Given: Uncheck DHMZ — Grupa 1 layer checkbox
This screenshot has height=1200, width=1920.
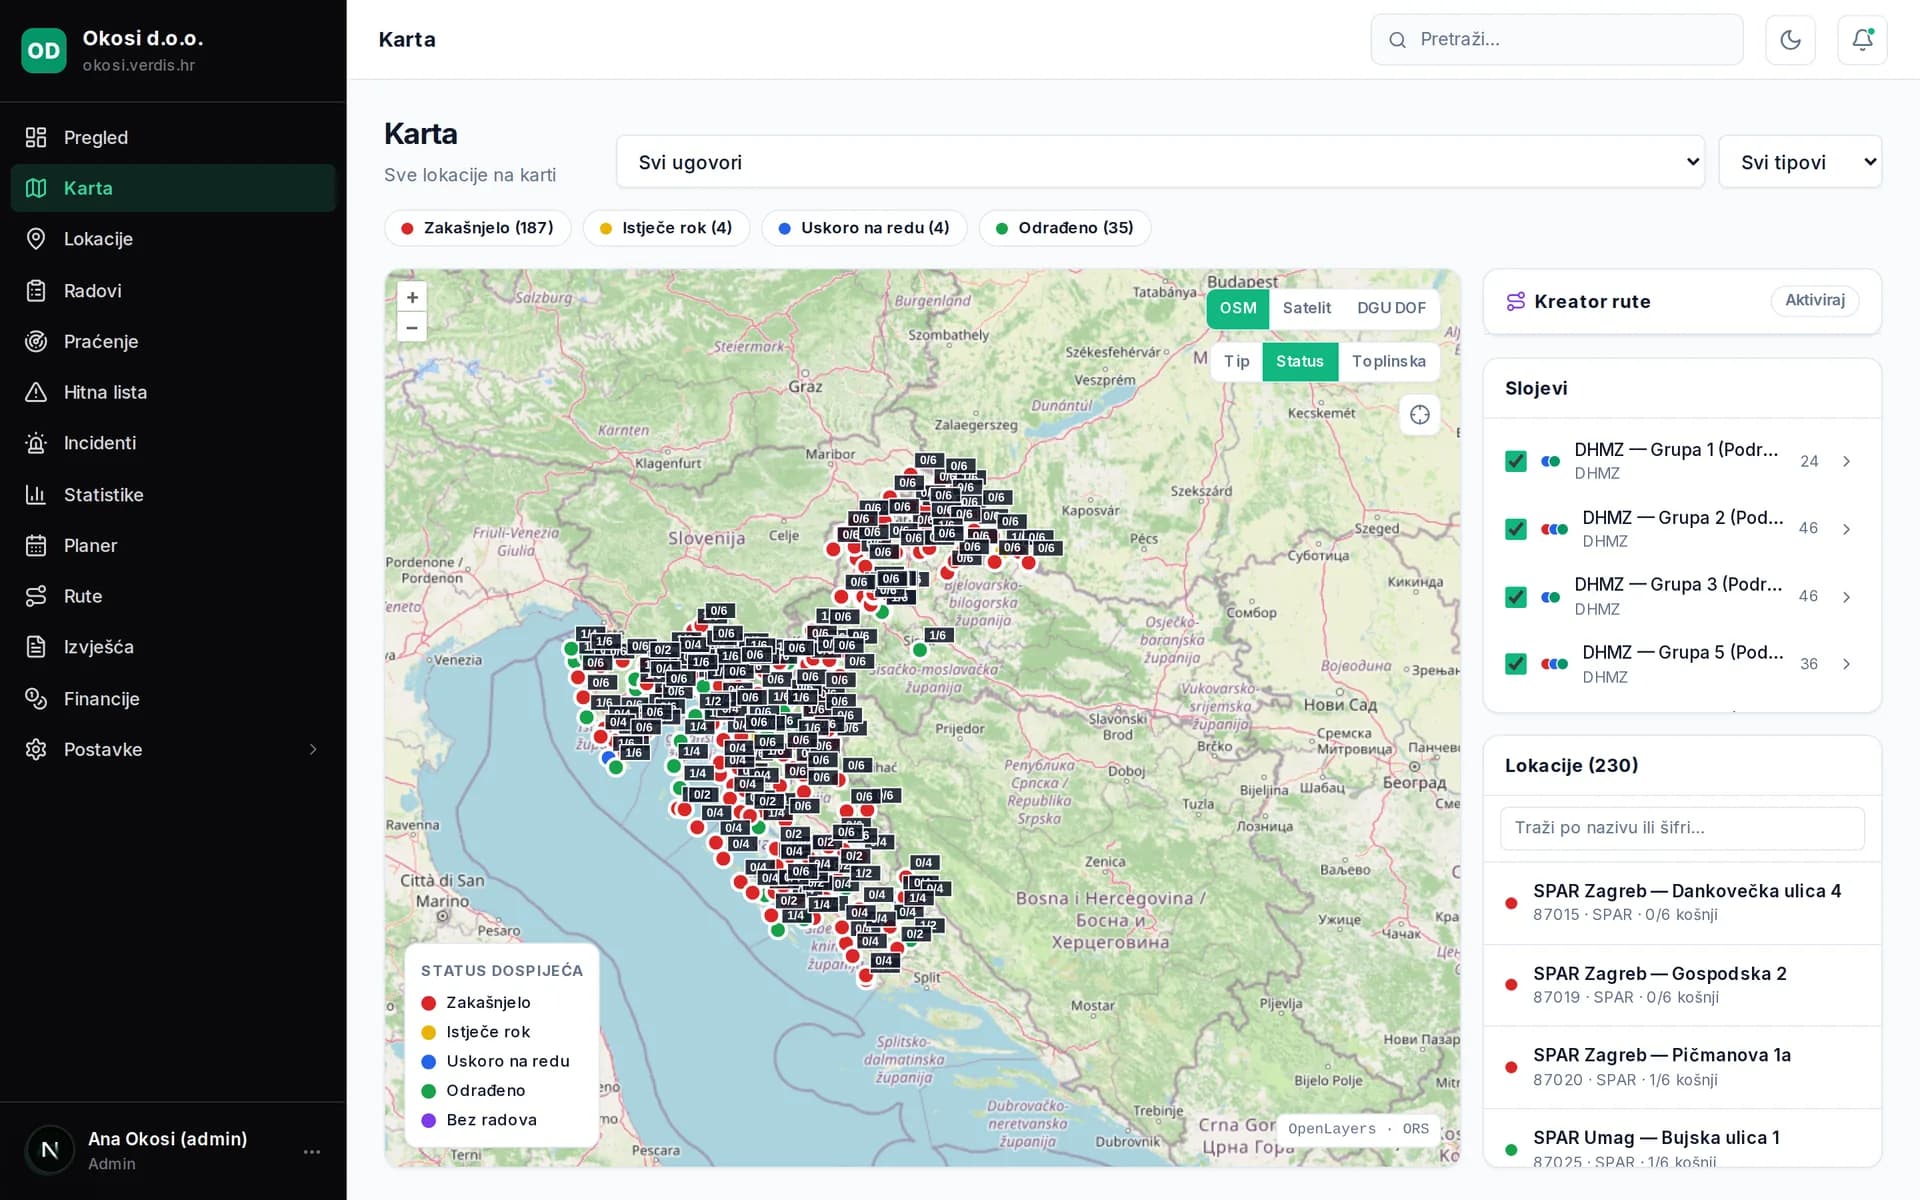Looking at the screenshot, I should click(x=1516, y=461).
